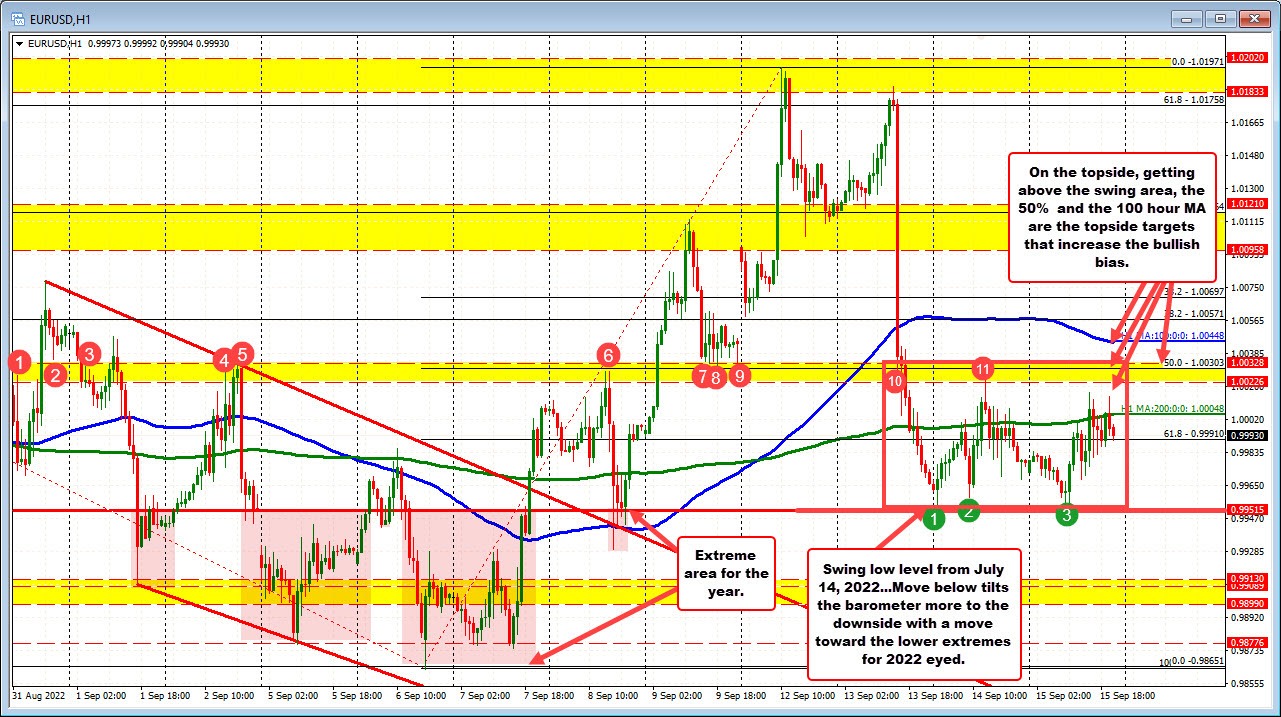
Task: Expand the quote details arrow beside EURUSD,H1
Action: (18, 44)
